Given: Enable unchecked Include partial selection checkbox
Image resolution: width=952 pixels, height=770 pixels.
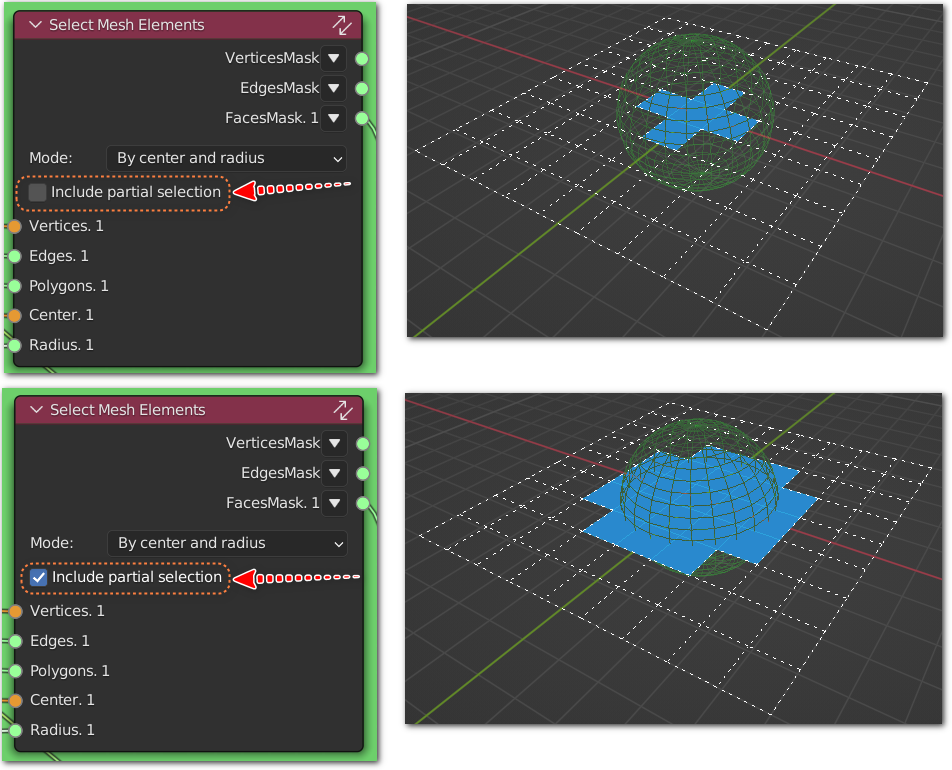Looking at the screenshot, I should pos(38,192).
